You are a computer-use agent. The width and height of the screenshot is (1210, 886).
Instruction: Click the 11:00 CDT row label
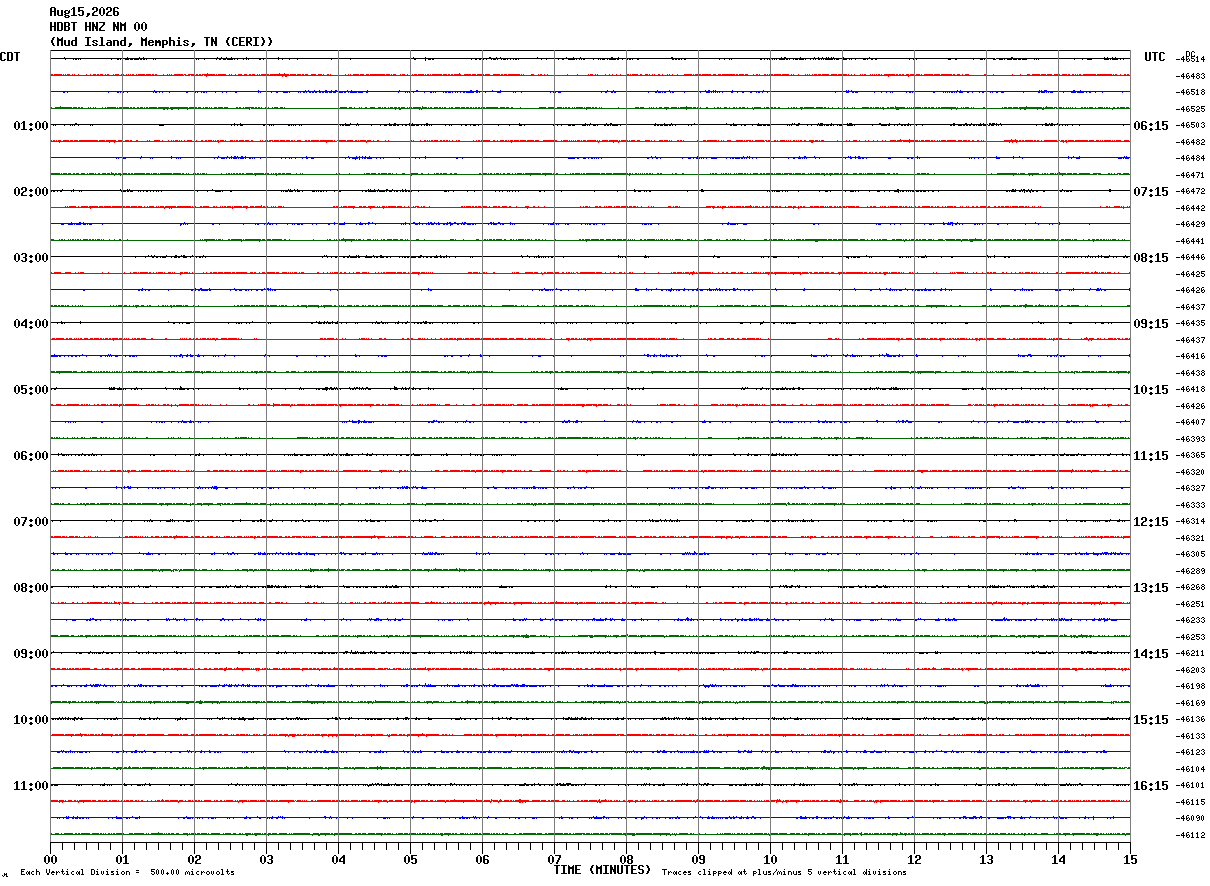pyautogui.click(x=31, y=786)
